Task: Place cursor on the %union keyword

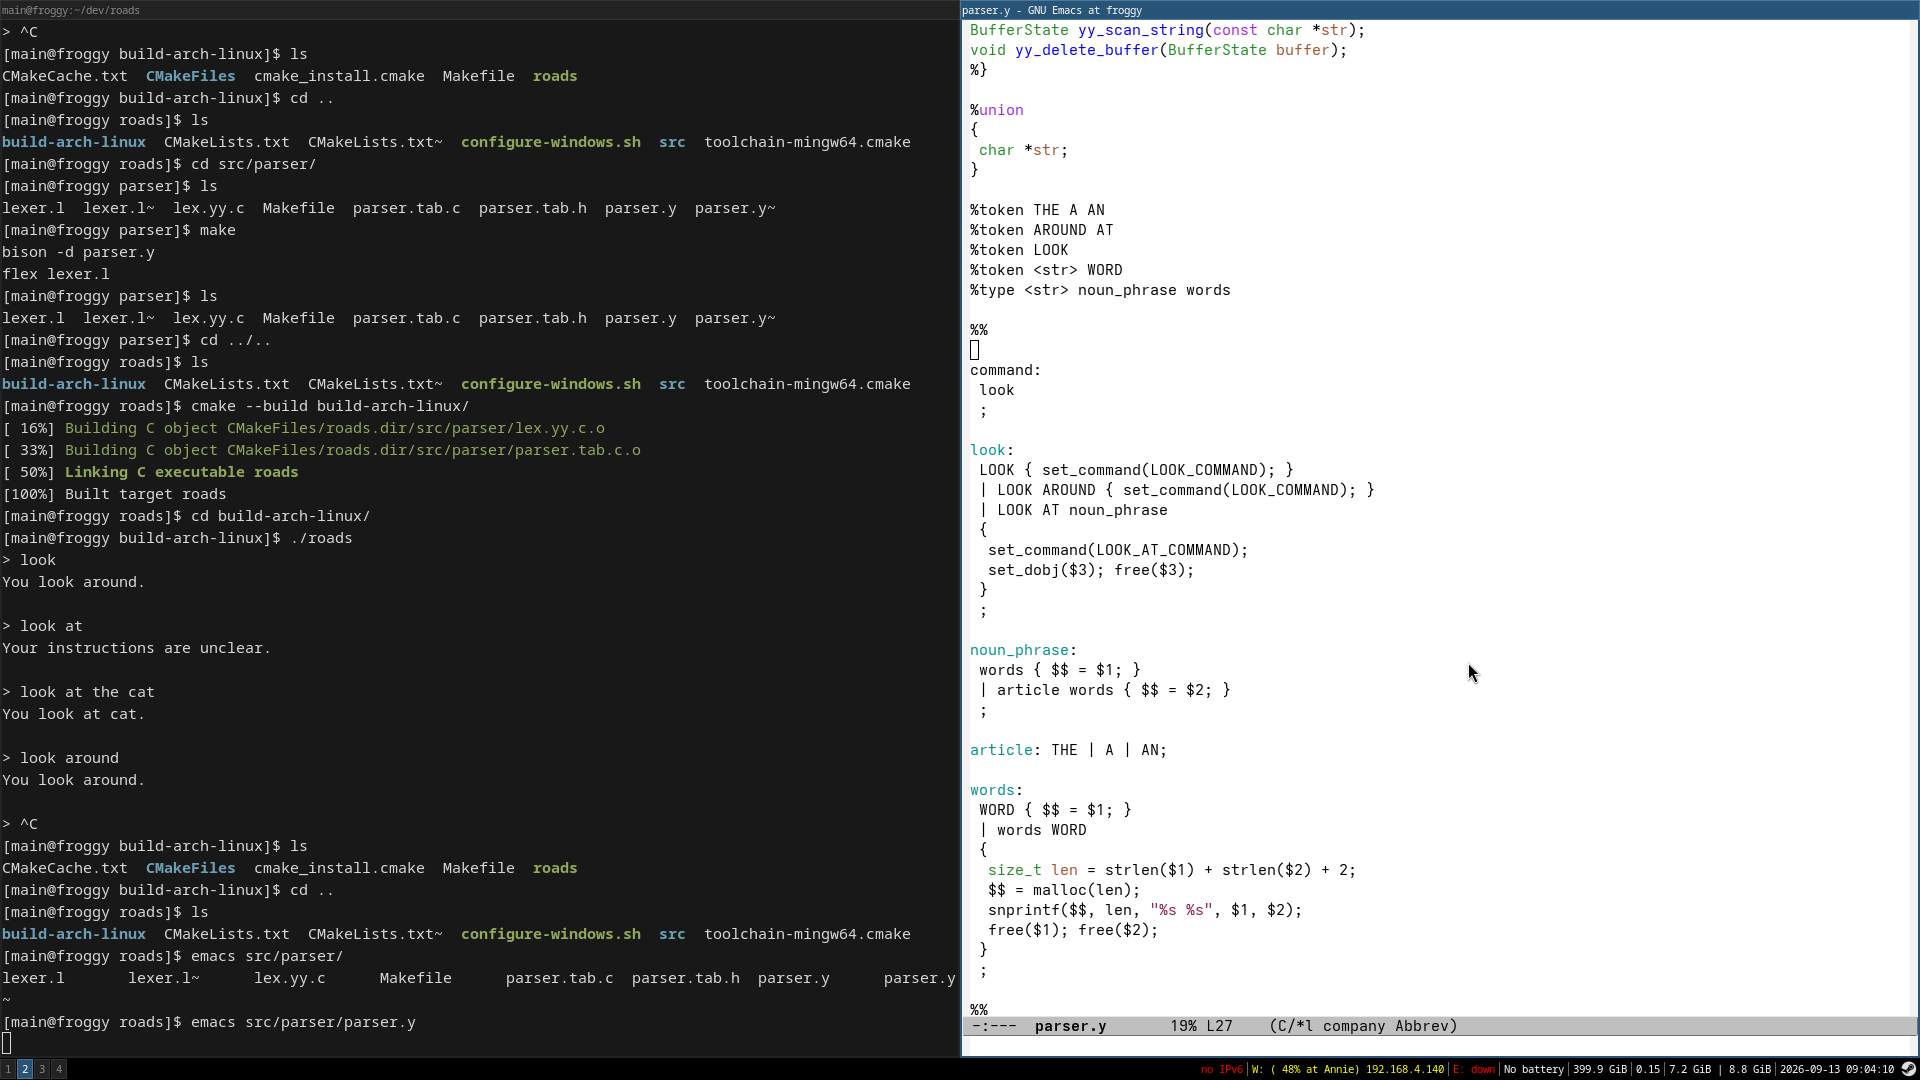Action: (x=996, y=110)
